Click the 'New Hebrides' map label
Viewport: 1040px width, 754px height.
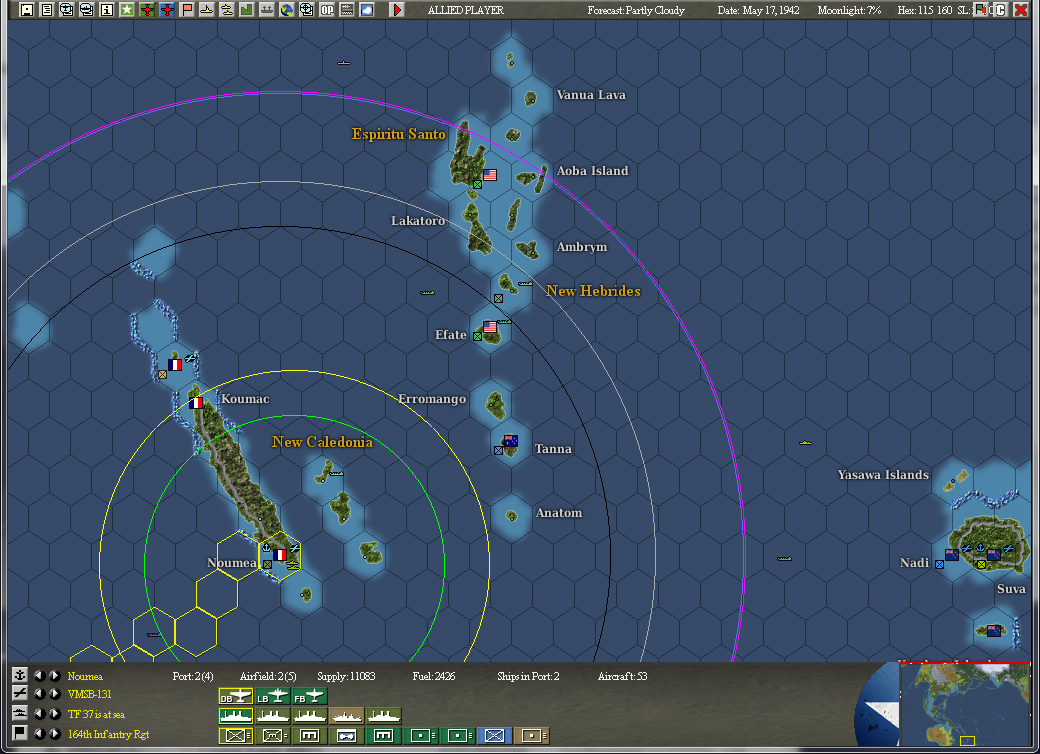593,290
